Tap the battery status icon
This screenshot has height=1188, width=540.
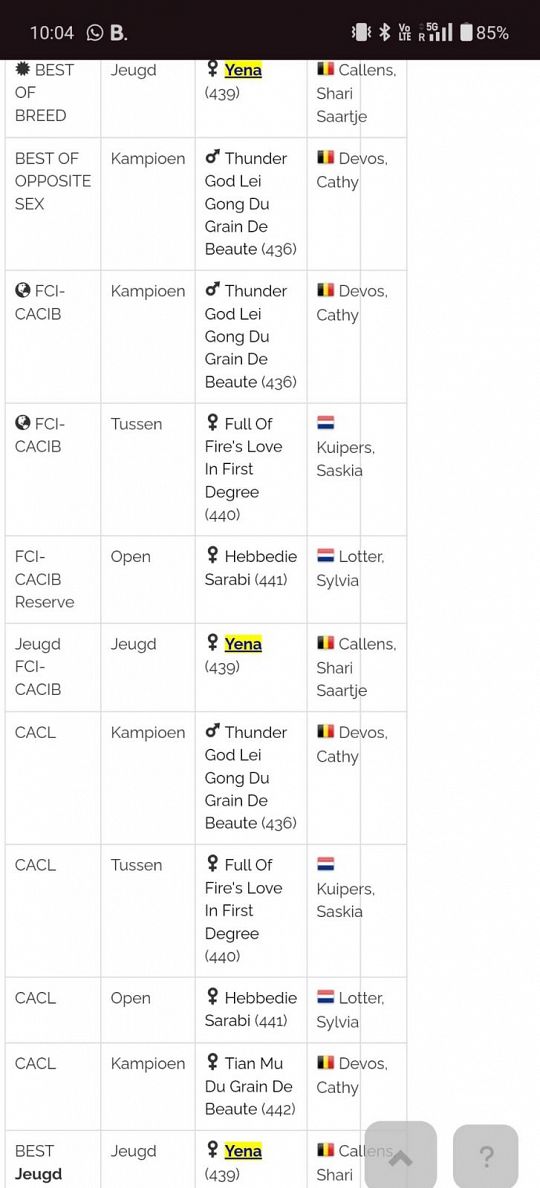(467, 33)
